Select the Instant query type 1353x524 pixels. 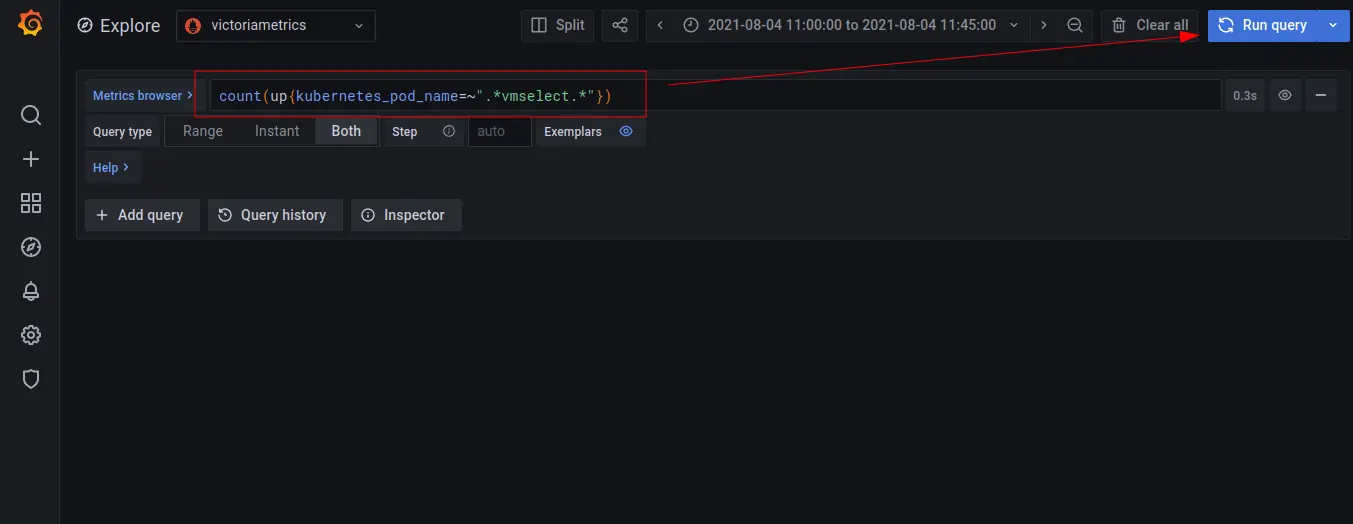(x=277, y=131)
